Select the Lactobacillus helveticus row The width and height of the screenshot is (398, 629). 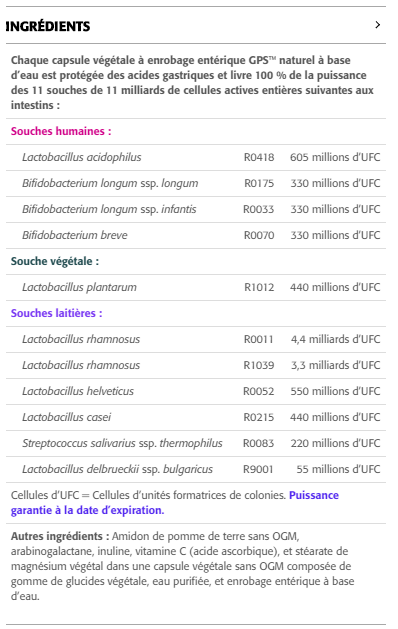pyautogui.click(x=196, y=391)
